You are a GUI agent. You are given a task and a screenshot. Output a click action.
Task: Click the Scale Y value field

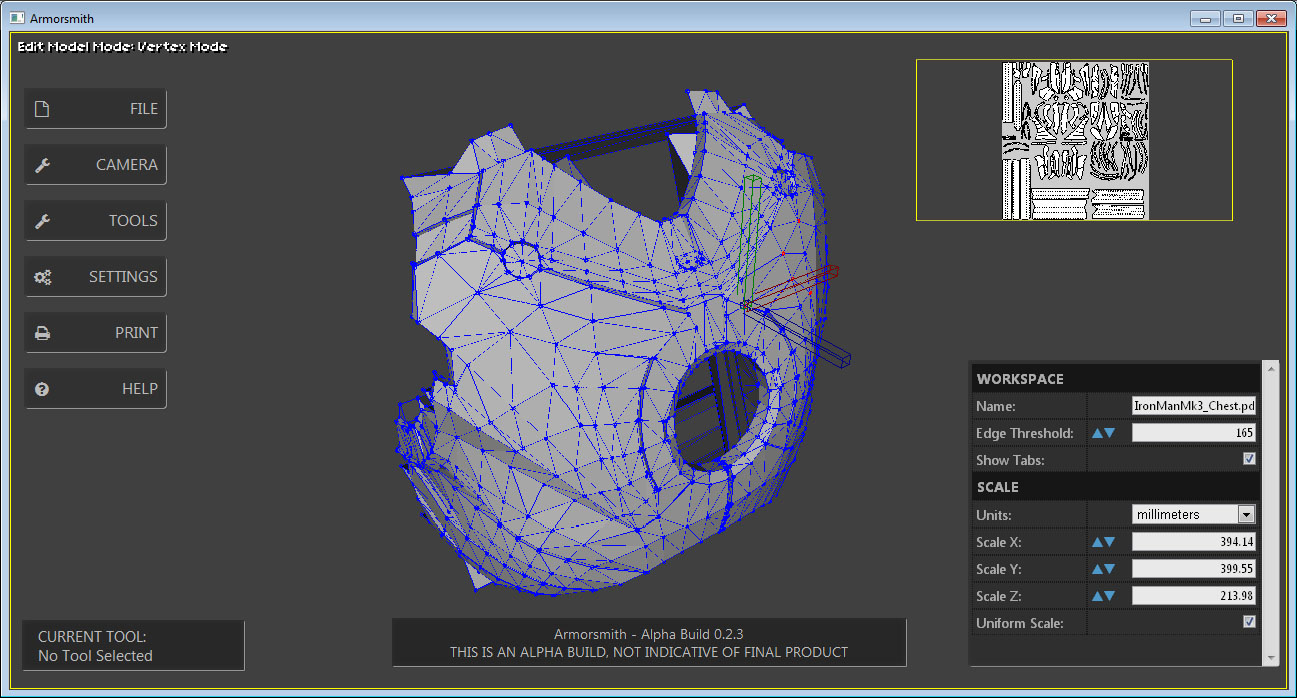1193,569
